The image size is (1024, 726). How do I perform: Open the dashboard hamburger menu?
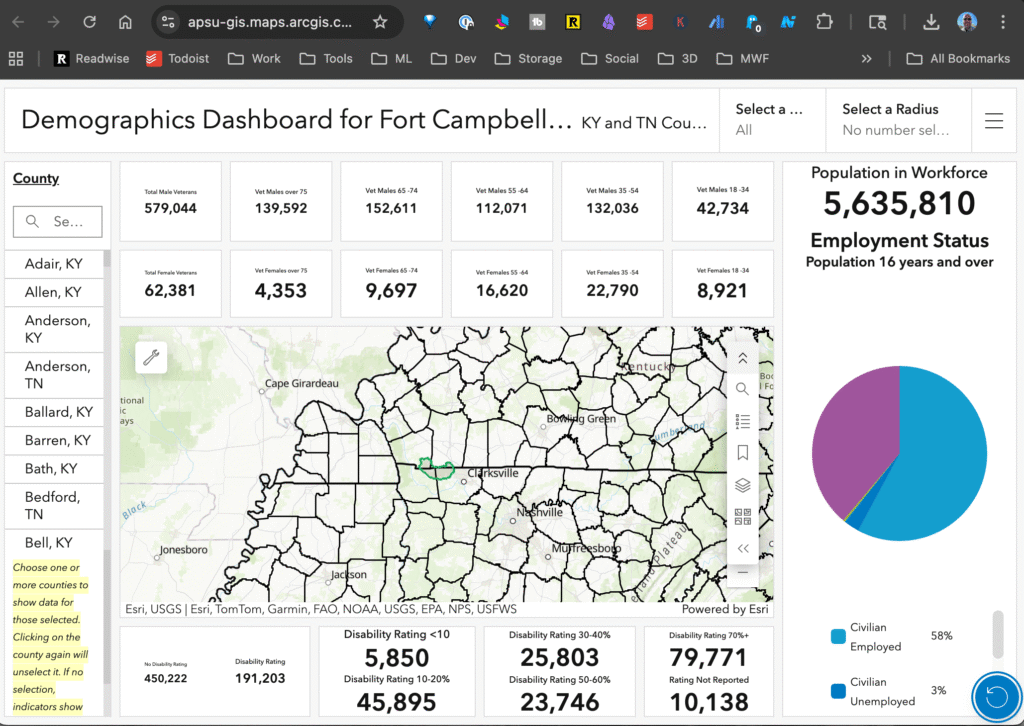pos(993,121)
